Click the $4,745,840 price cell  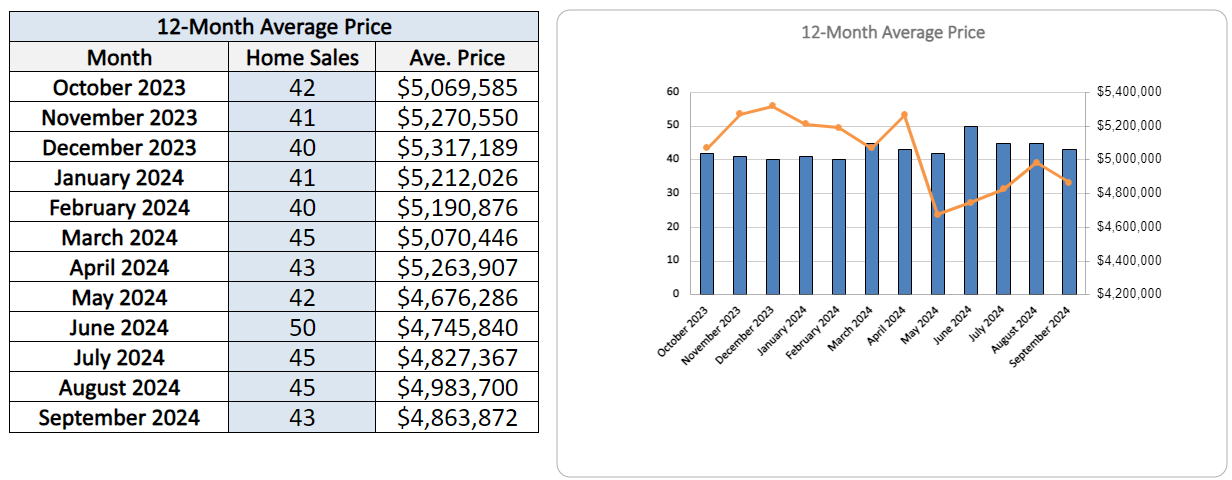457,327
